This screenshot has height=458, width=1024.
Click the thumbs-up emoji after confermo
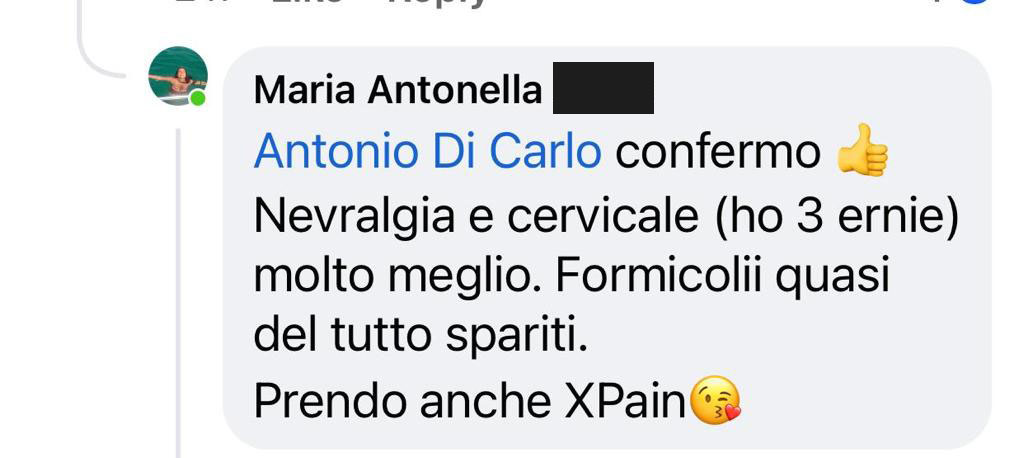862,150
